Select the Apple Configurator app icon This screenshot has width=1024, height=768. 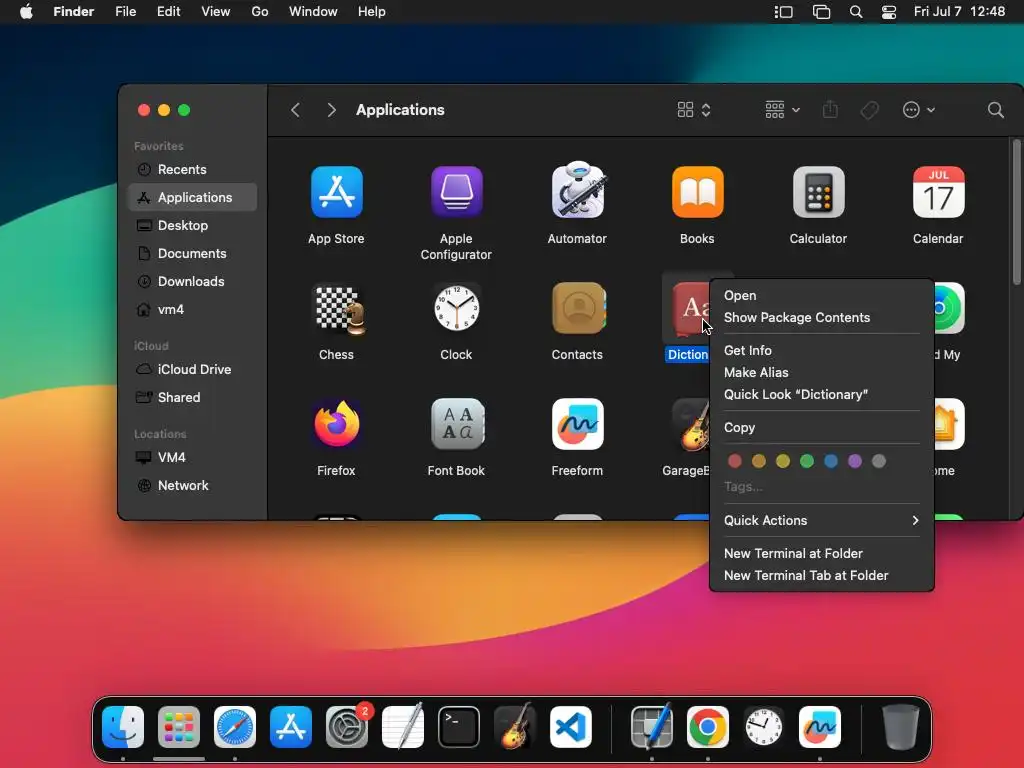[456, 192]
